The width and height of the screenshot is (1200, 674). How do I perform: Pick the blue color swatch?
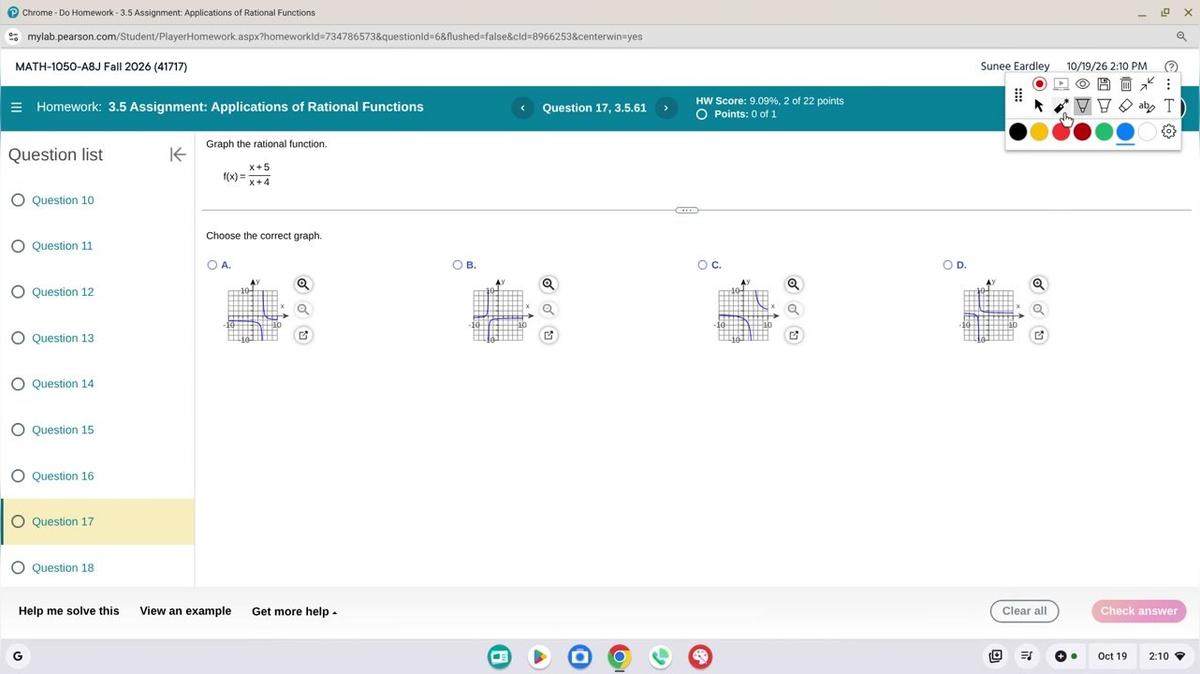pyautogui.click(x=1125, y=131)
